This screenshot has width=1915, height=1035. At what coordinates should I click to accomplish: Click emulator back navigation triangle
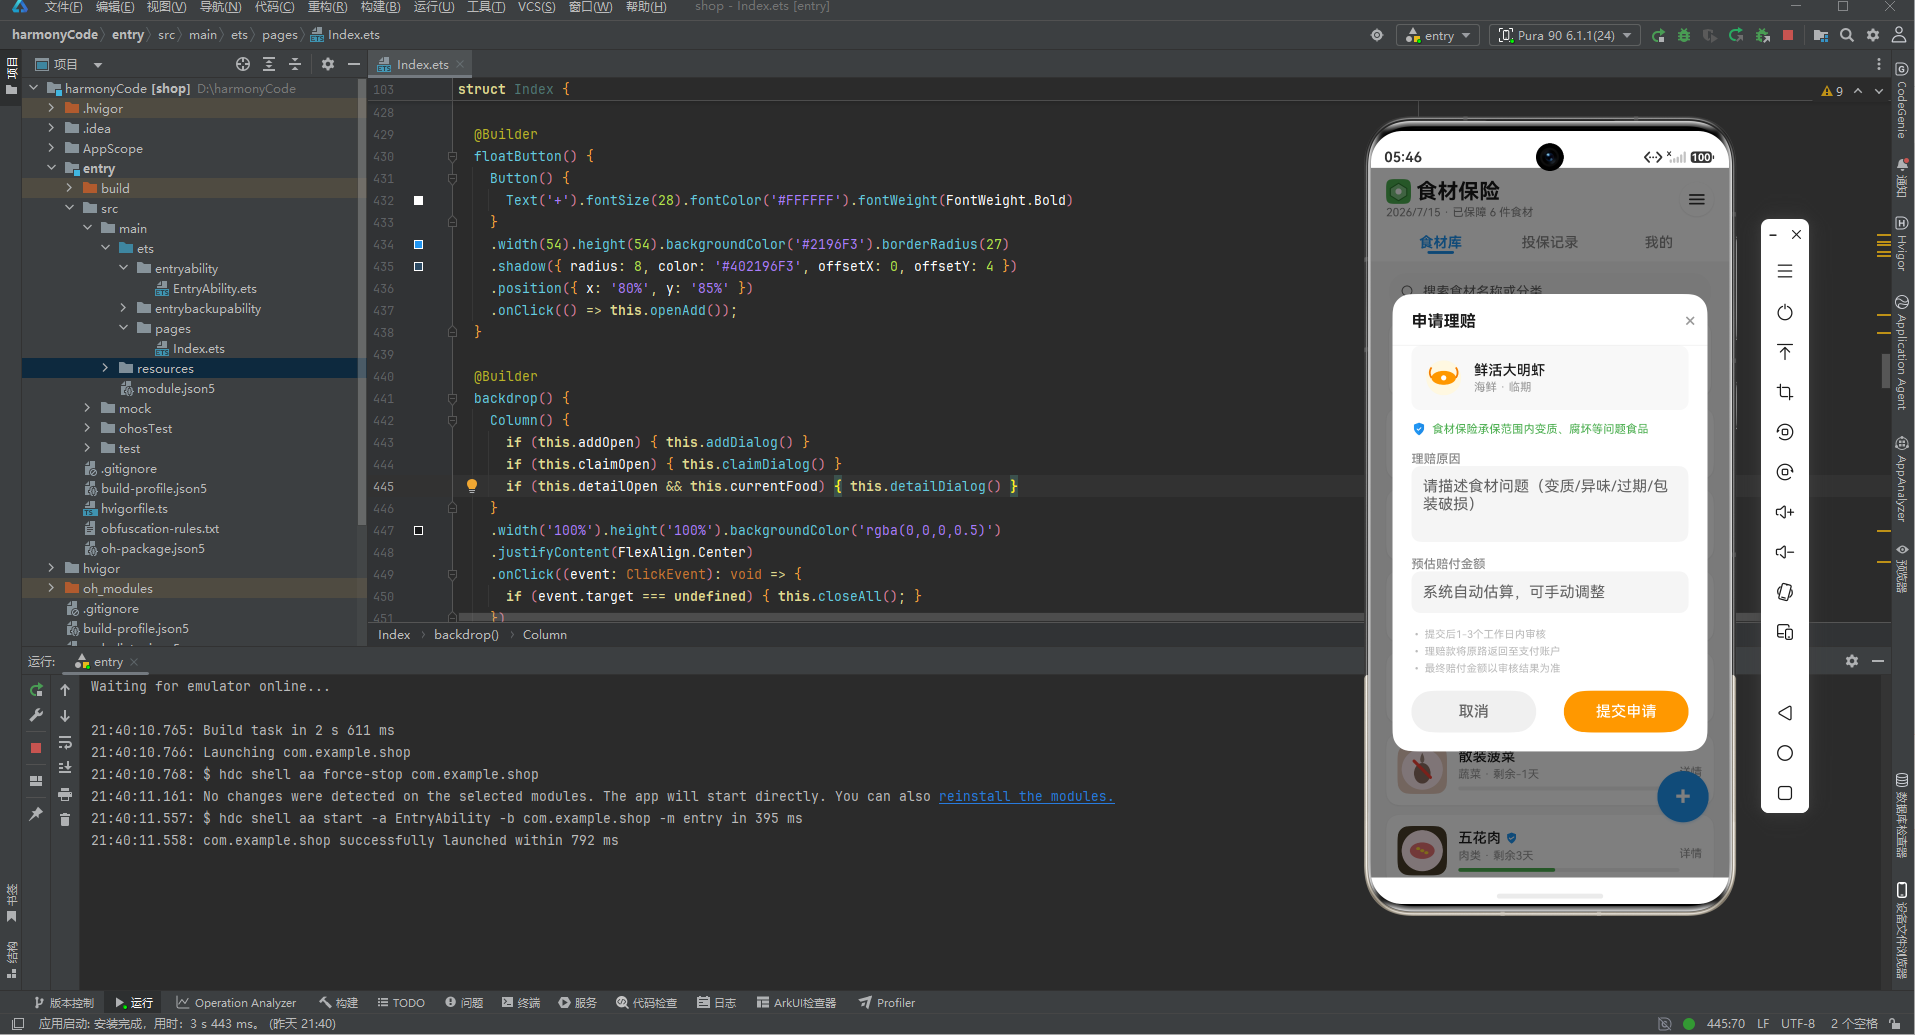coord(1785,713)
